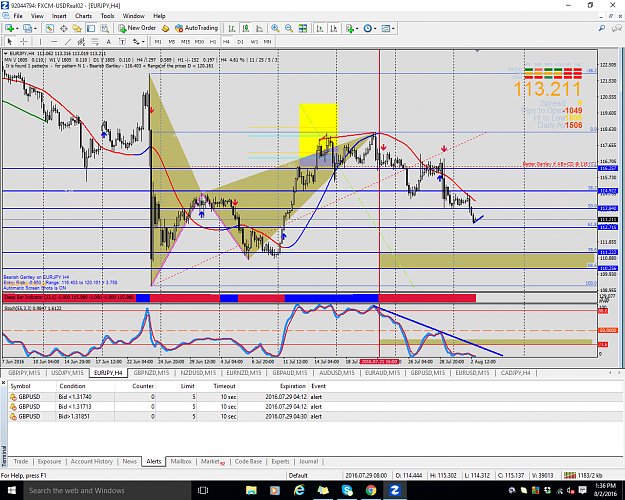
Task: Open the Charts menu
Action: [x=83, y=16]
